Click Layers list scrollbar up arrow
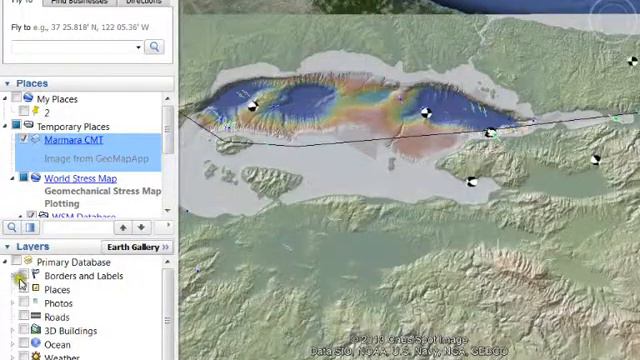Screen dimensions: 640x360 [x=167, y=262]
